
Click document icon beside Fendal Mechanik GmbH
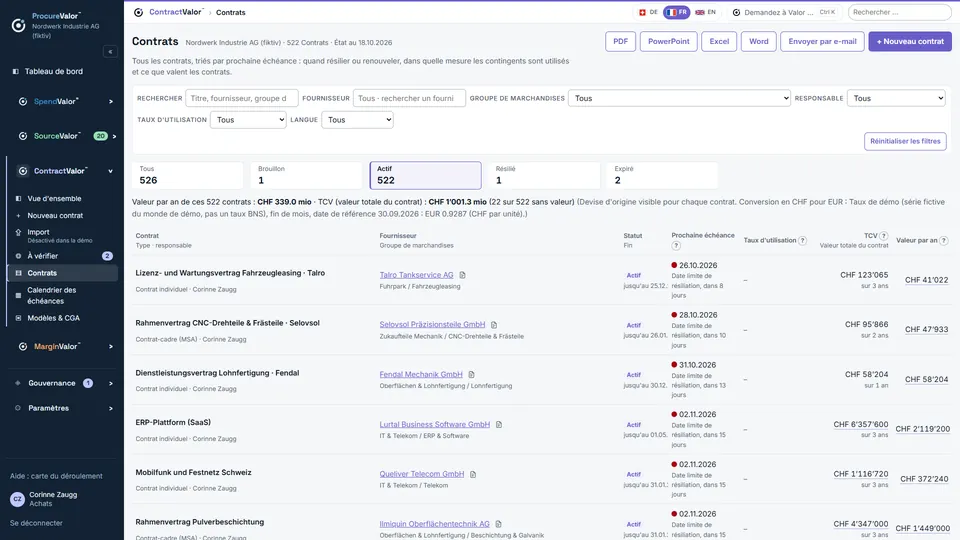[x=471, y=375]
